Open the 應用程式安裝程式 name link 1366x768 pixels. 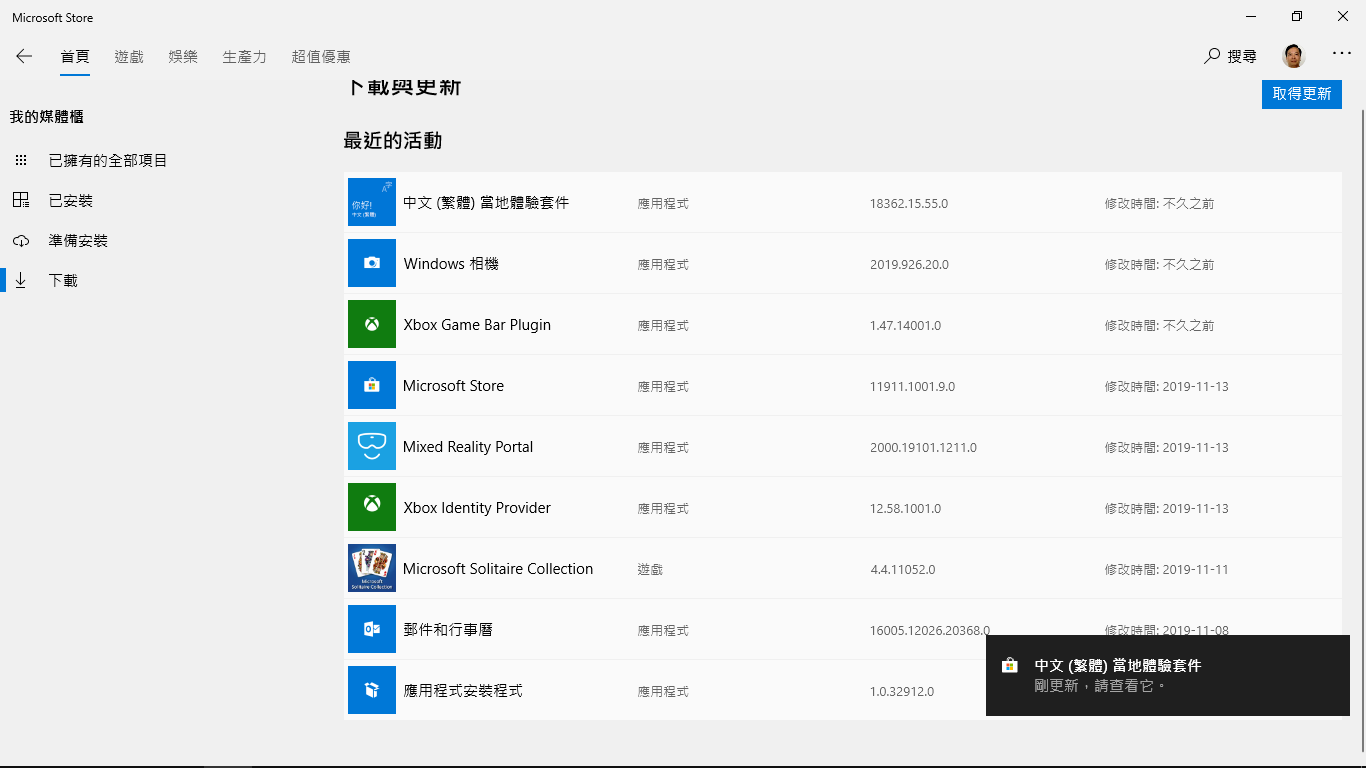(463, 690)
